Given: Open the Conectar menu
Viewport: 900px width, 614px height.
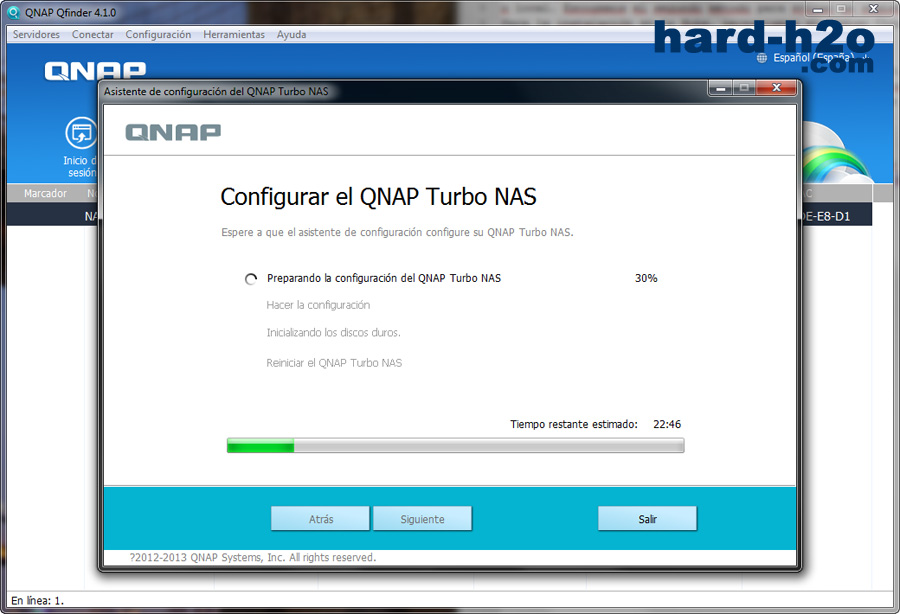Looking at the screenshot, I should click(x=92, y=34).
